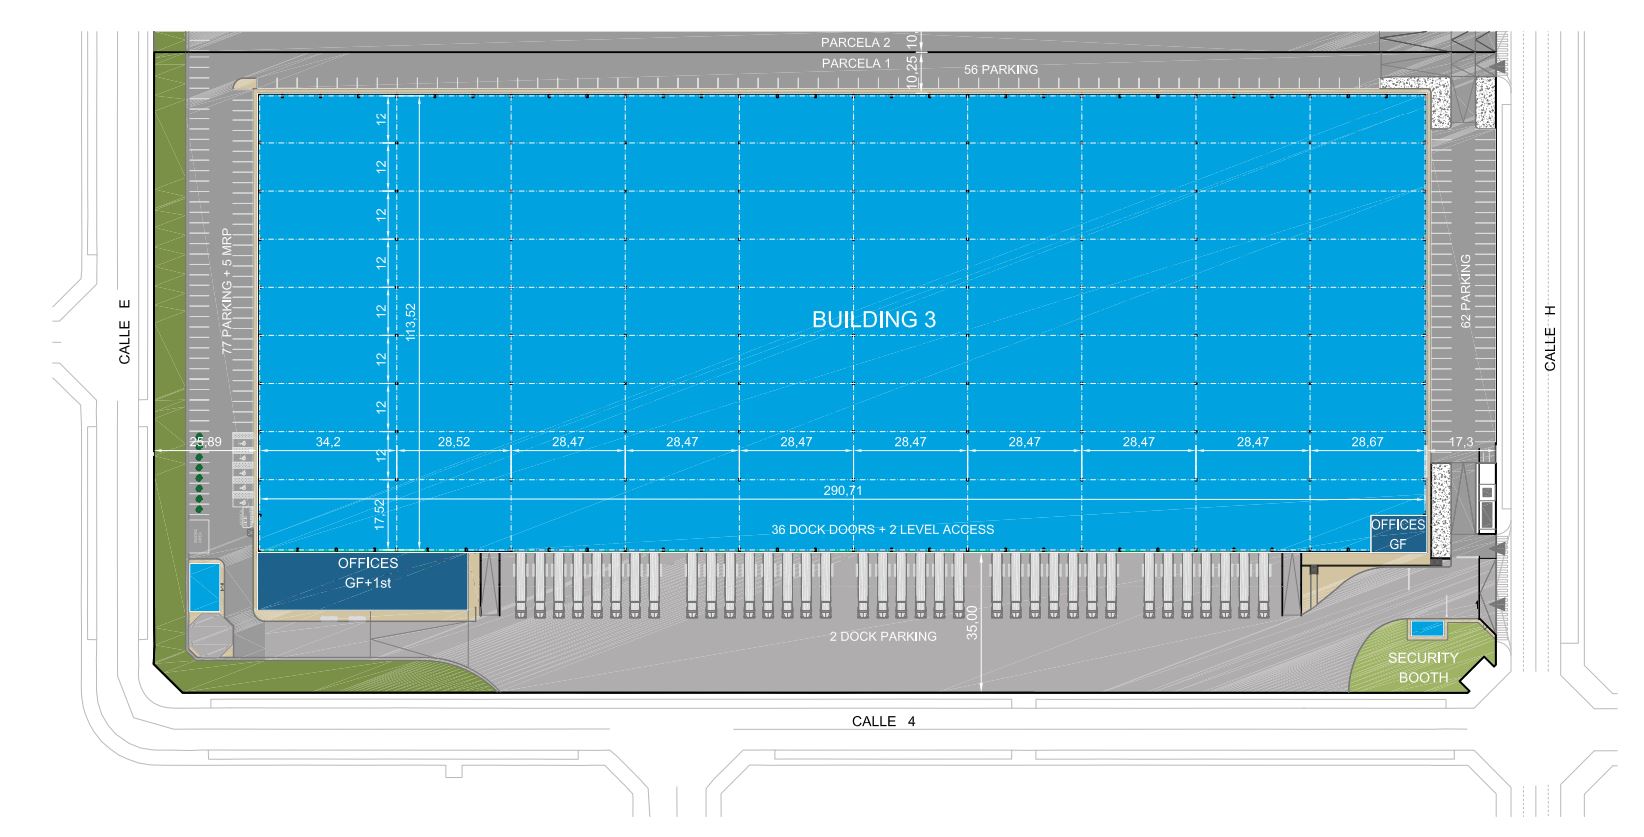Select the CALLE E street label
Image resolution: width=1644 pixels, height=837 pixels.
pos(125,328)
